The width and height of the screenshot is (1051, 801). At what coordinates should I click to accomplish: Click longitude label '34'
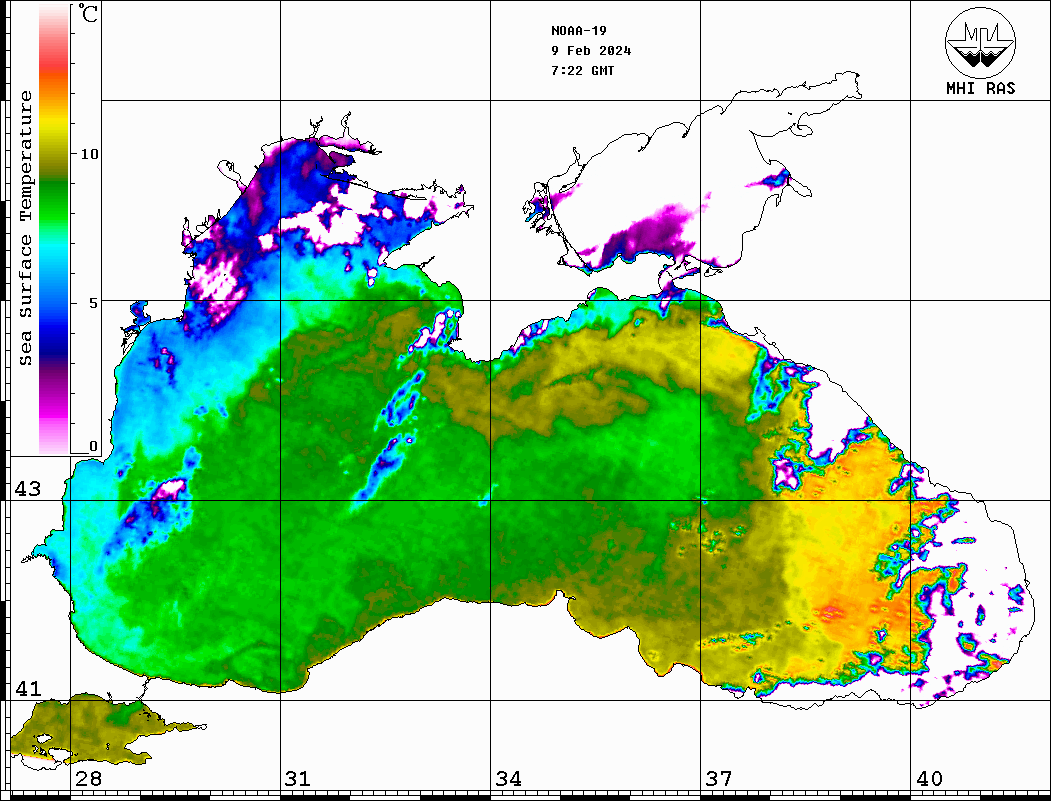coord(508,778)
